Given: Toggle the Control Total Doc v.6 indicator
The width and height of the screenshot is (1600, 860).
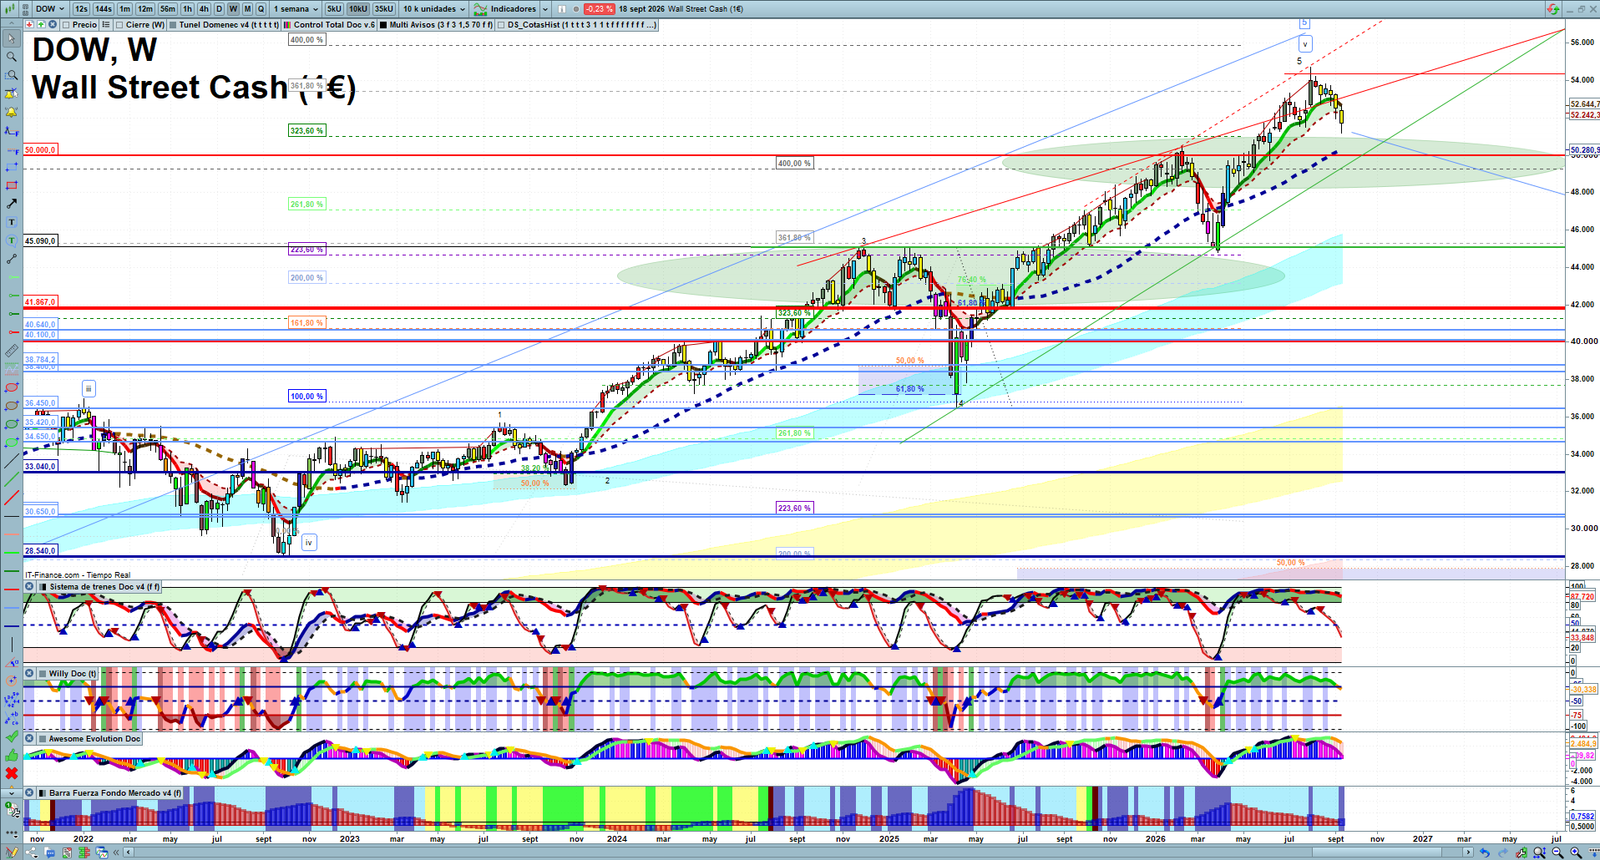Looking at the screenshot, I should pos(287,25).
